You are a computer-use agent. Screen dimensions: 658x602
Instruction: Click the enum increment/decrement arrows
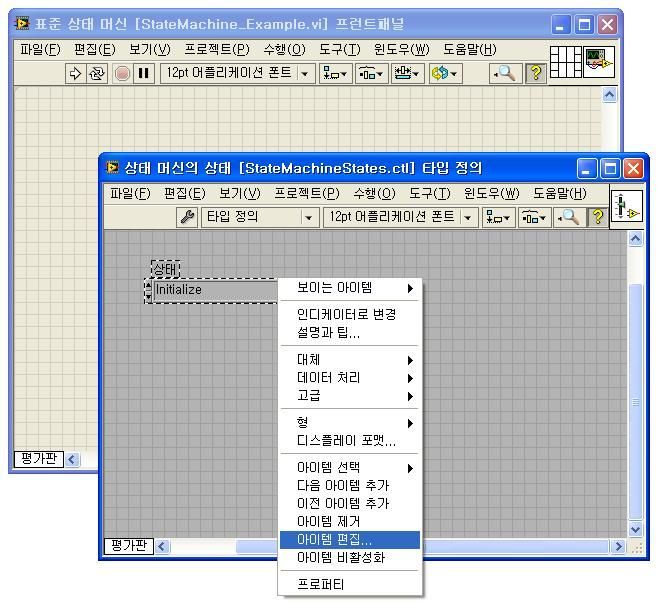pyautogui.click(x=148, y=290)
